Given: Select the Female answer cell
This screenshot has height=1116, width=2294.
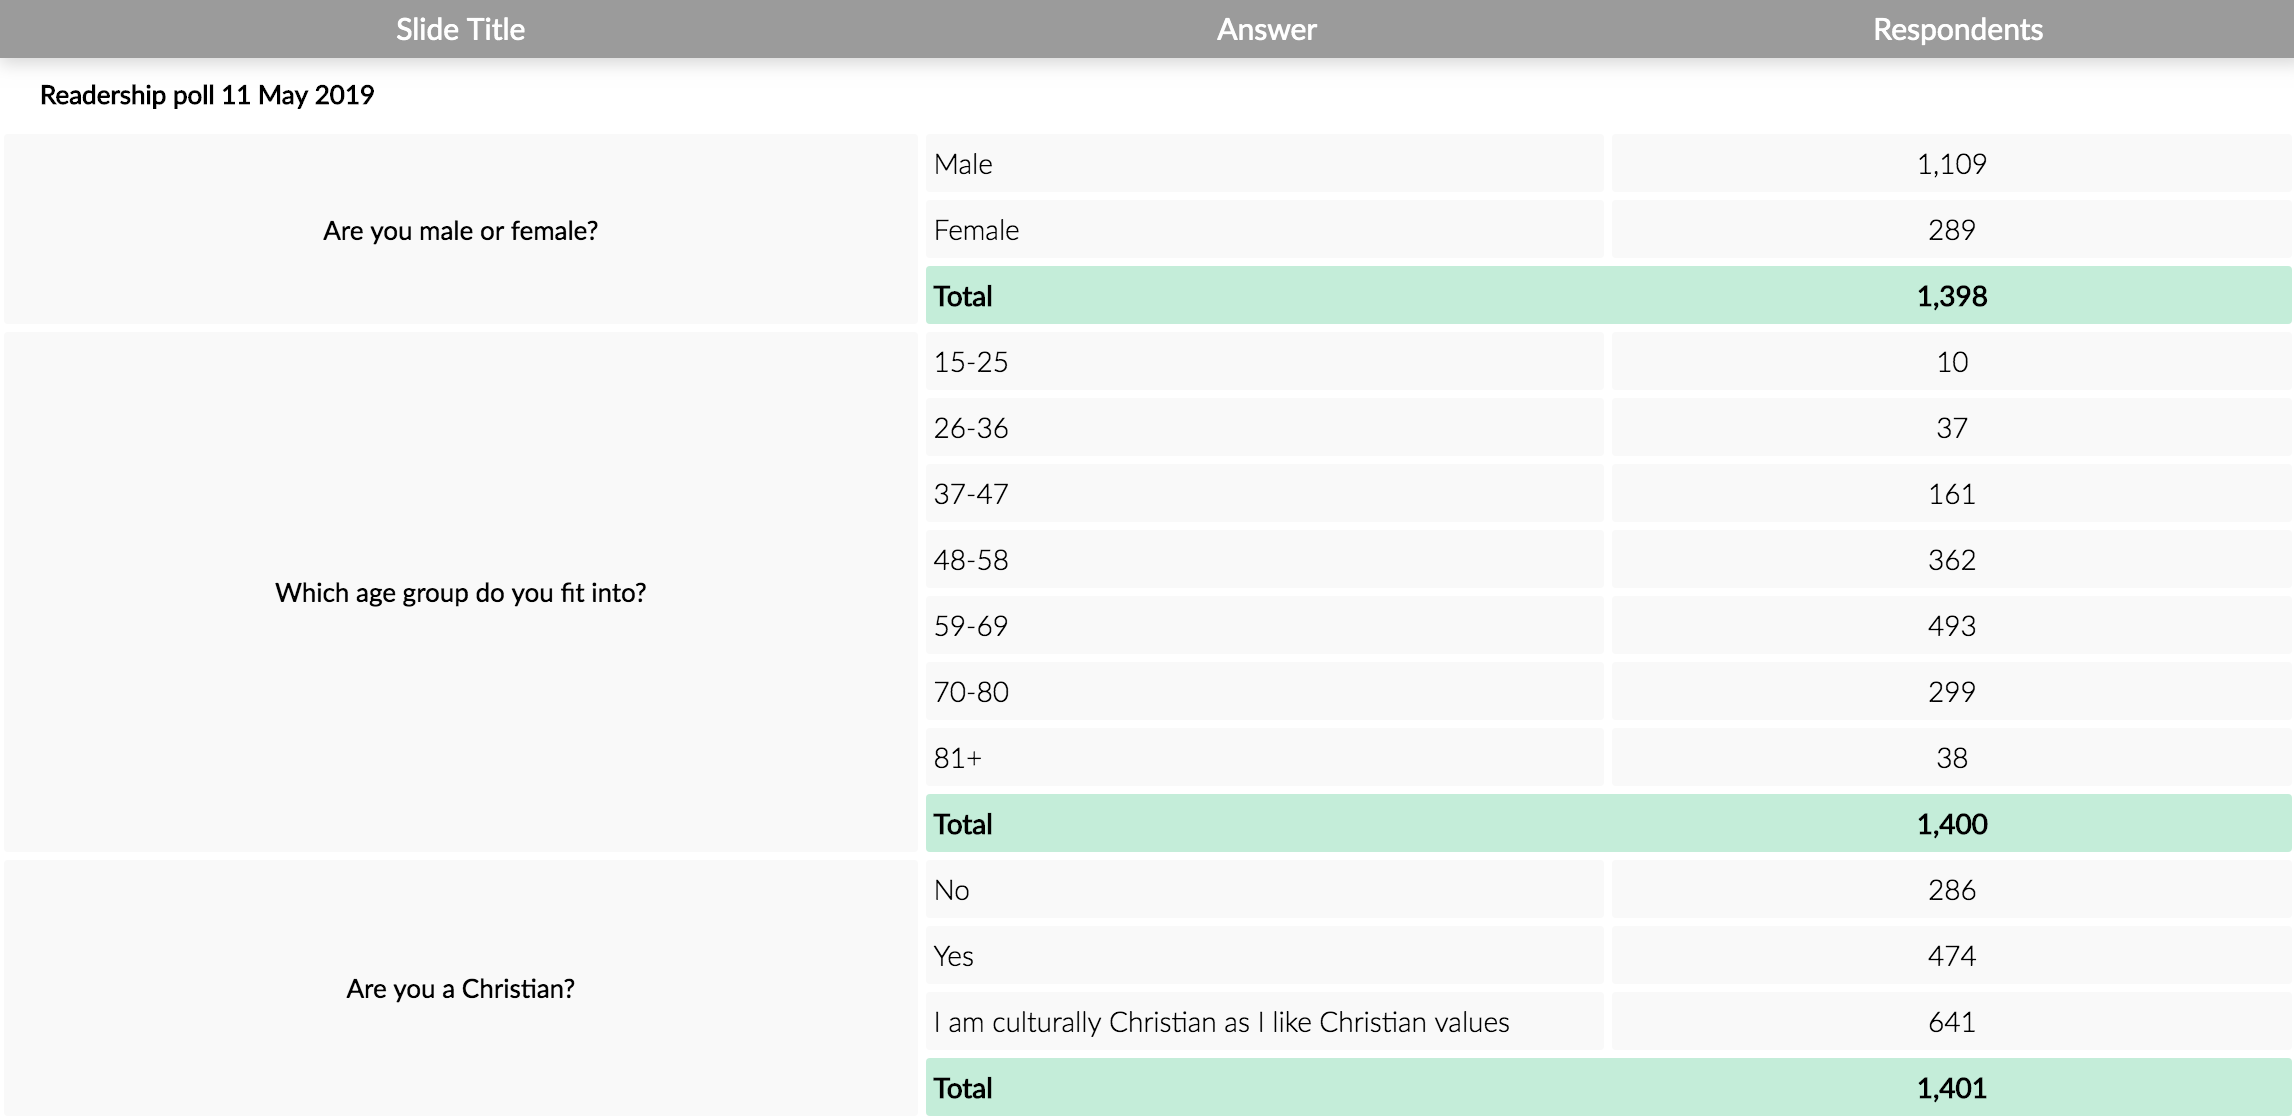Looking at the screenshot, I should click(x=1264, y=230).
